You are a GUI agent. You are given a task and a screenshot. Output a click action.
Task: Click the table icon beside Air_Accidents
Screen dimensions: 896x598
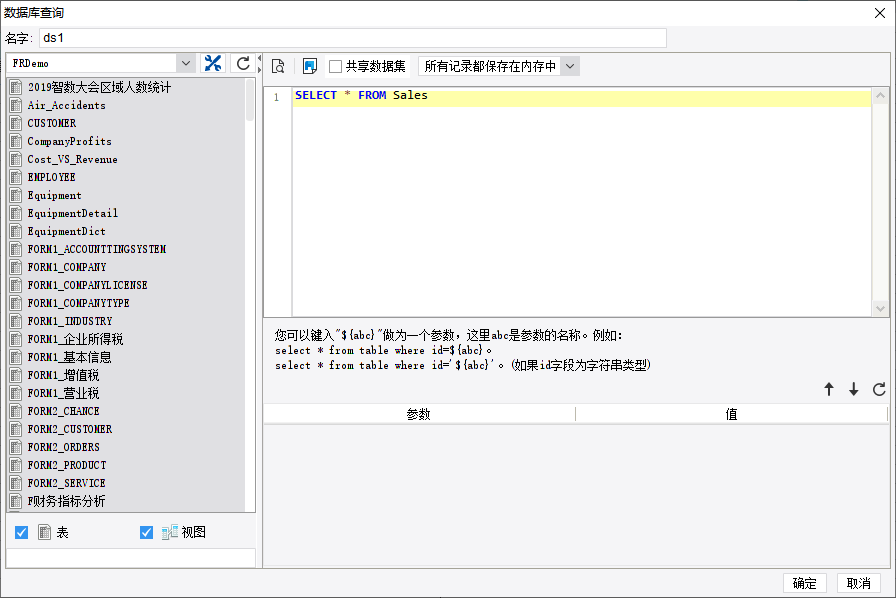(16, 105)
